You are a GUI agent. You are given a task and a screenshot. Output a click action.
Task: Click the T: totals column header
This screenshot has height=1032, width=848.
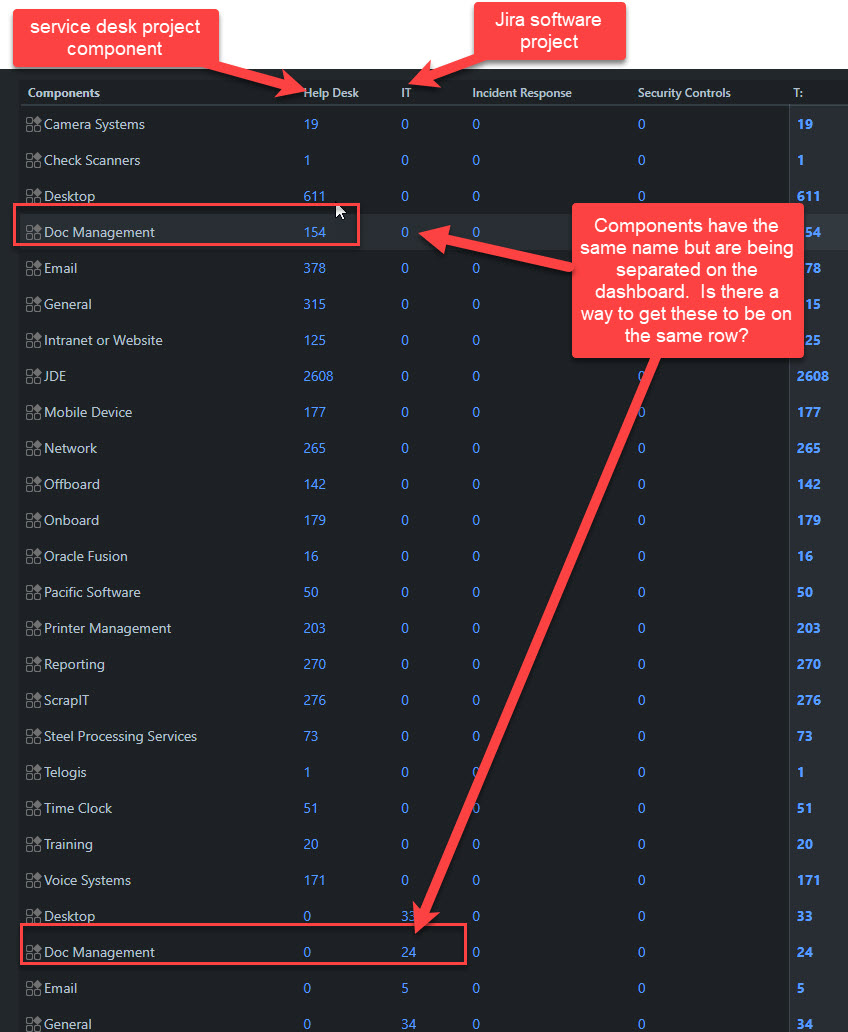pos(798,93)
